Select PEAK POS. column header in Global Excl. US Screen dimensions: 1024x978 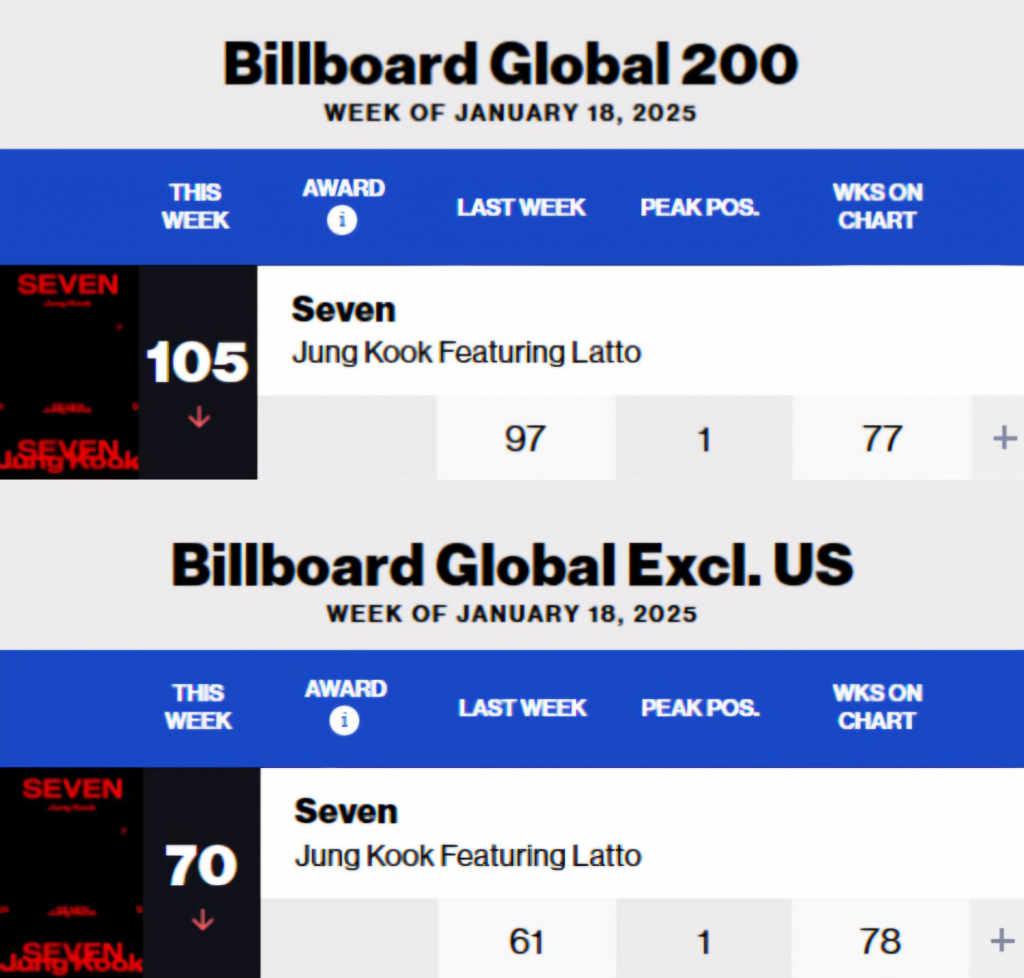(x=700, y=708)
